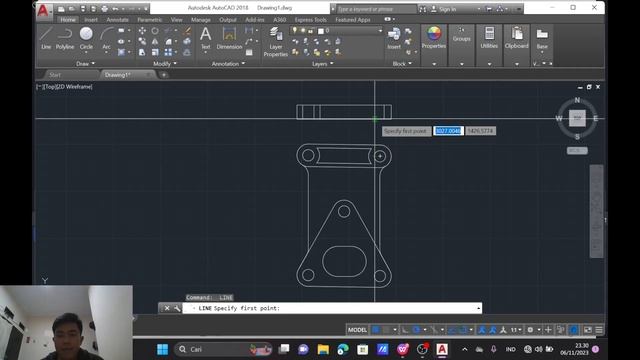The image size is (640, 360).
Task: Toggle isometric drafting in status bar
Action: coord(434,330)
